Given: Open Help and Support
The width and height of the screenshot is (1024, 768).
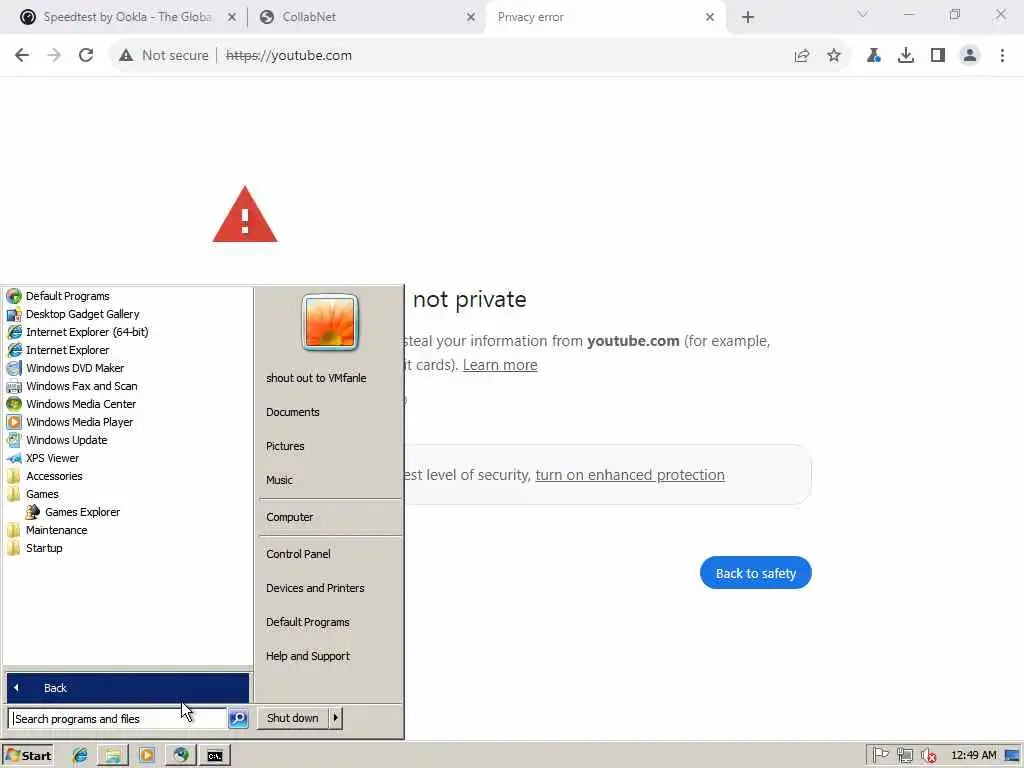Looking at the screenshot, I should (x=308, y=656).
